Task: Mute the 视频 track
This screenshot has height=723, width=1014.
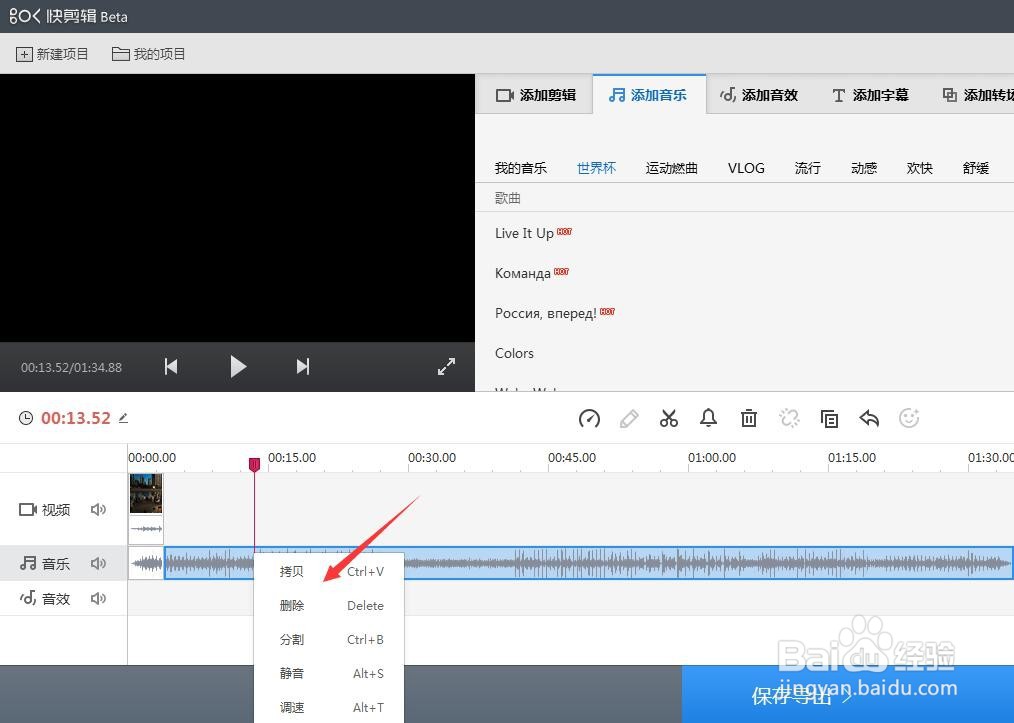Action: point(98,510)
